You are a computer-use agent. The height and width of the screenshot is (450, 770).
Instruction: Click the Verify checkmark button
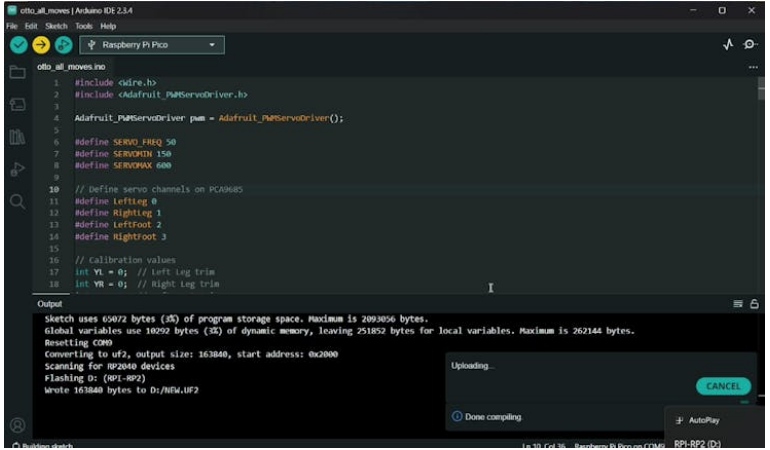click(18, 45)
